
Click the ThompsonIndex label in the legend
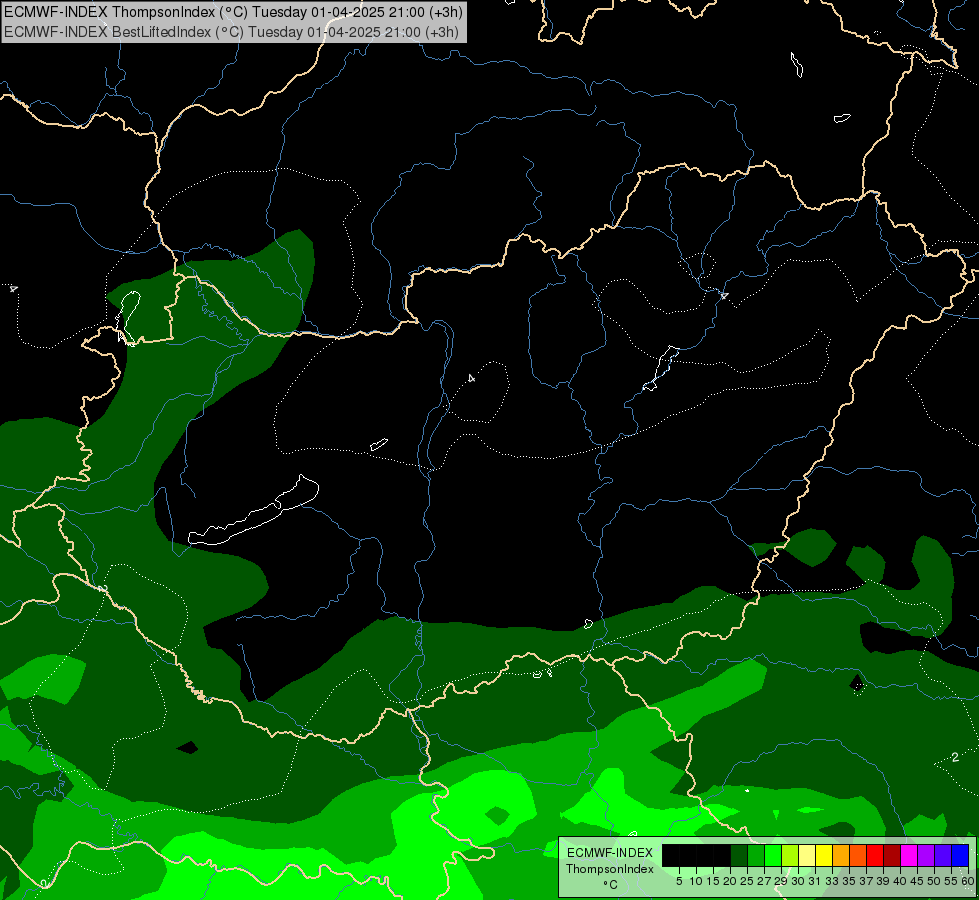[610, 869]
